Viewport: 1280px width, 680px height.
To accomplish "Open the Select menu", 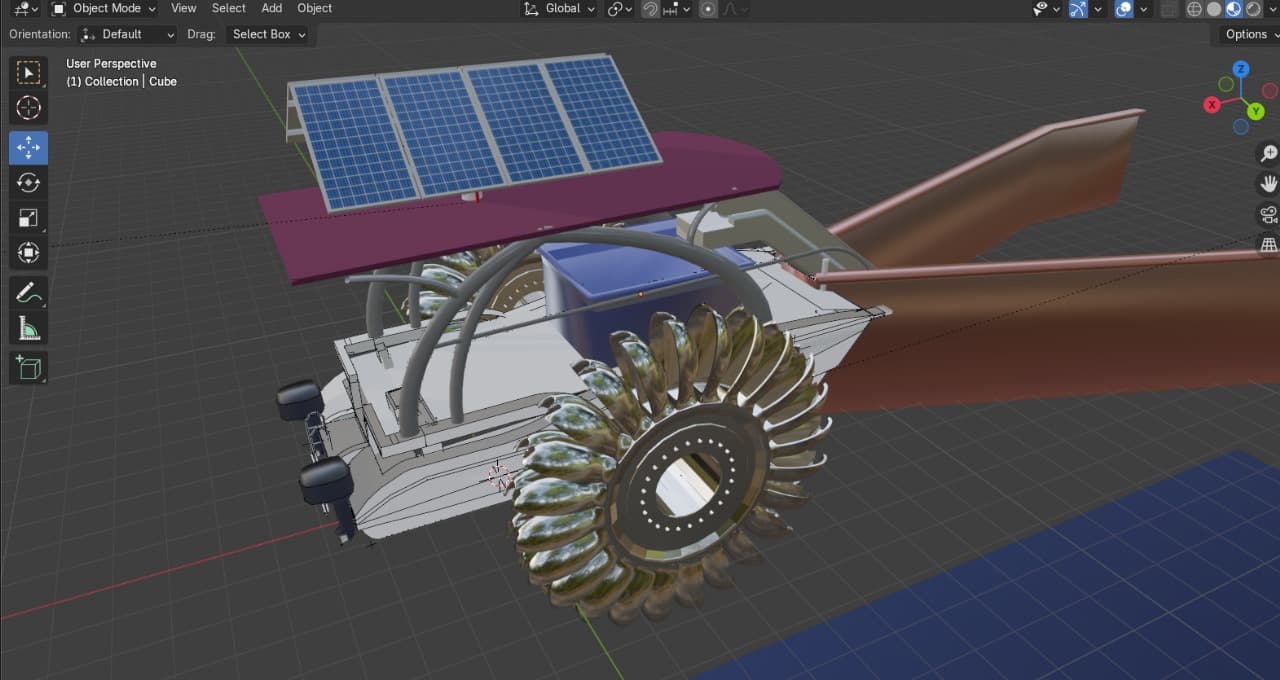I will tap(229, 8).
